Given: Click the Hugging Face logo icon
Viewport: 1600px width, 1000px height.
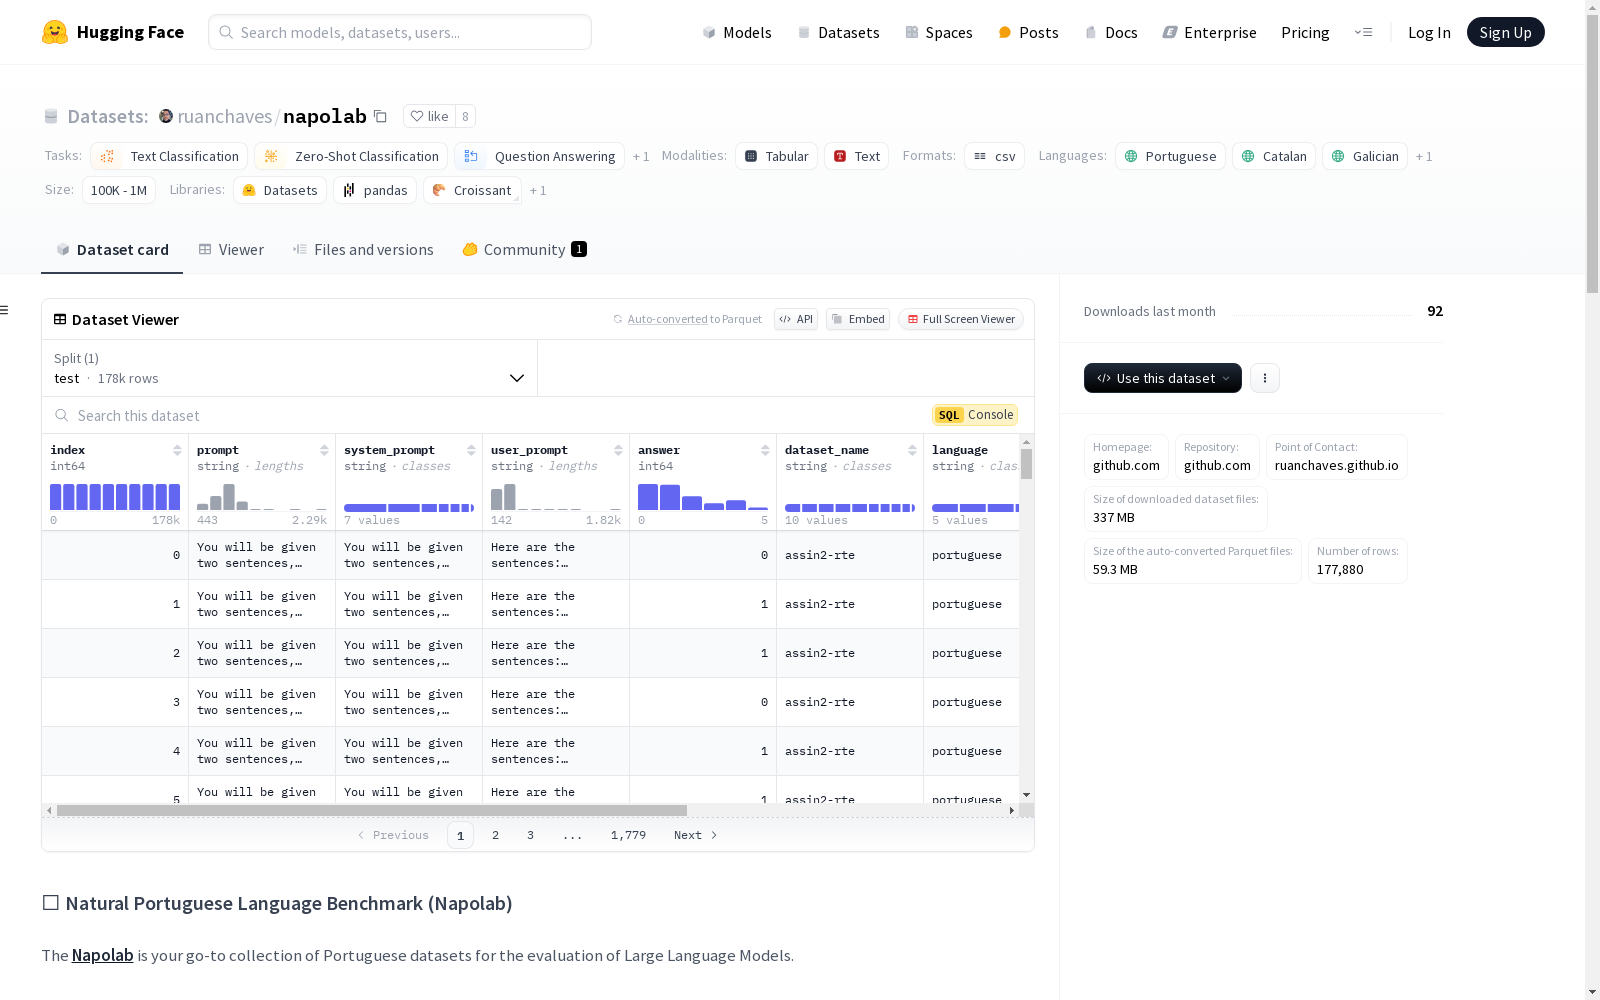Looking at the screenshot, I should click(55, 32).
